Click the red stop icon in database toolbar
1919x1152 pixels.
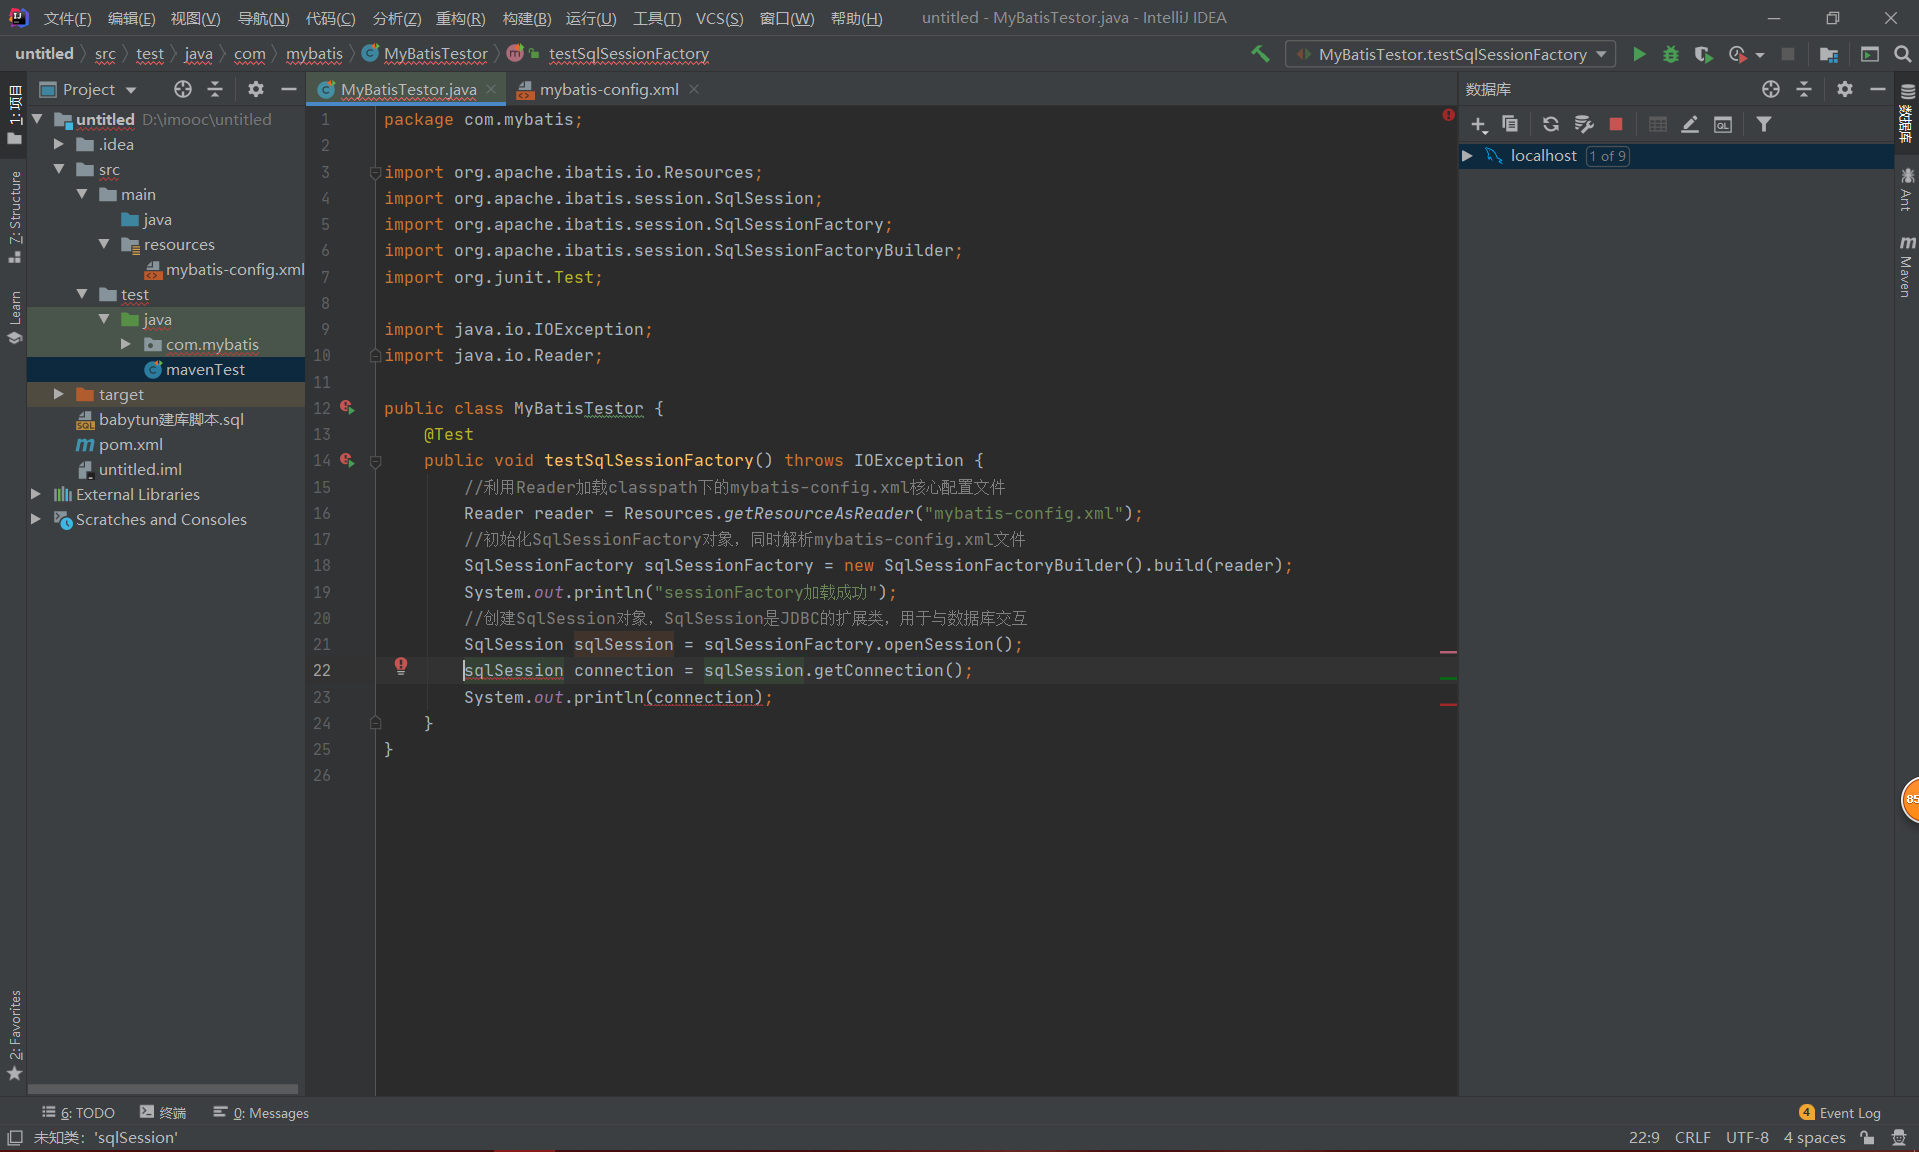pyautogui.click(x=1616, y=124)
